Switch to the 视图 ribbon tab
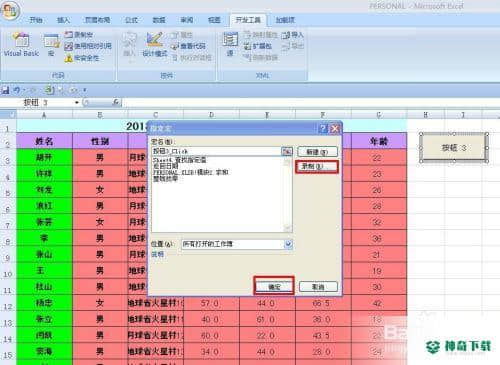The height and width of the screenshot is (365, 500). coord(214,20)
